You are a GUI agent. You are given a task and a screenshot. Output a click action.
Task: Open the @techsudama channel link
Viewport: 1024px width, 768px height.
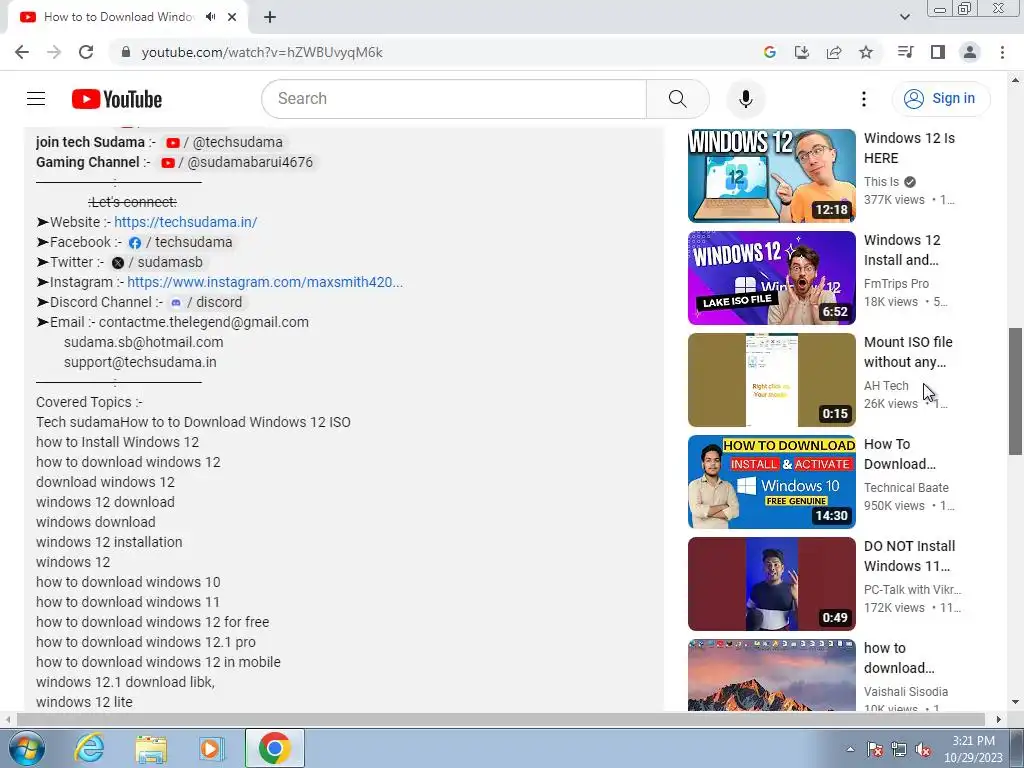pyautogui.click(x=224, y=142)
